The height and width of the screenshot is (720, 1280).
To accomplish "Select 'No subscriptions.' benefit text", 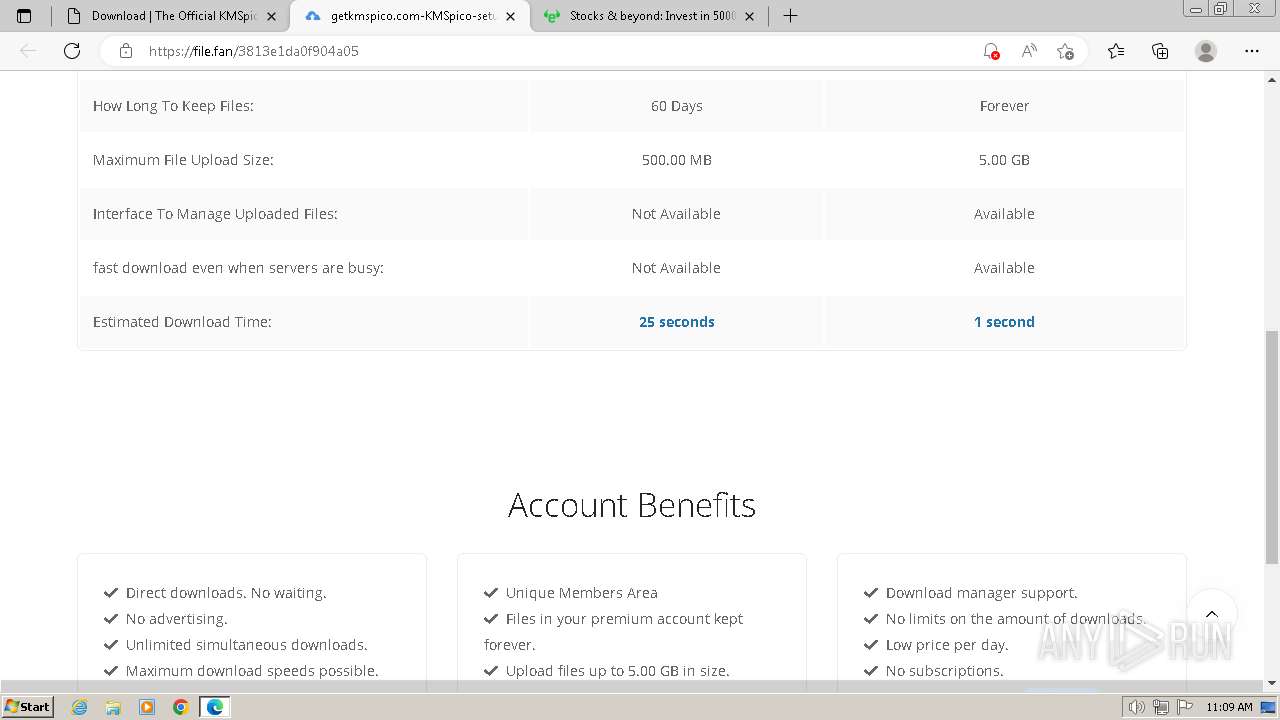I will point(945,671).
